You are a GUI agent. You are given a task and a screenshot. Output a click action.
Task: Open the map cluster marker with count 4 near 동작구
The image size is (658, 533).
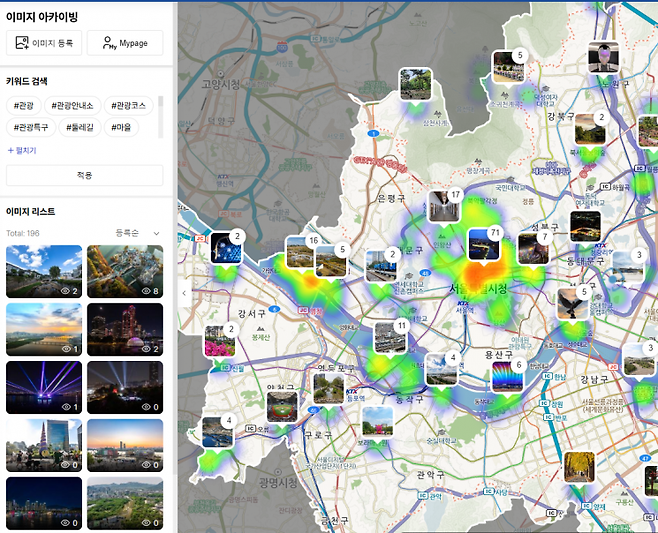tap(441, 368)
